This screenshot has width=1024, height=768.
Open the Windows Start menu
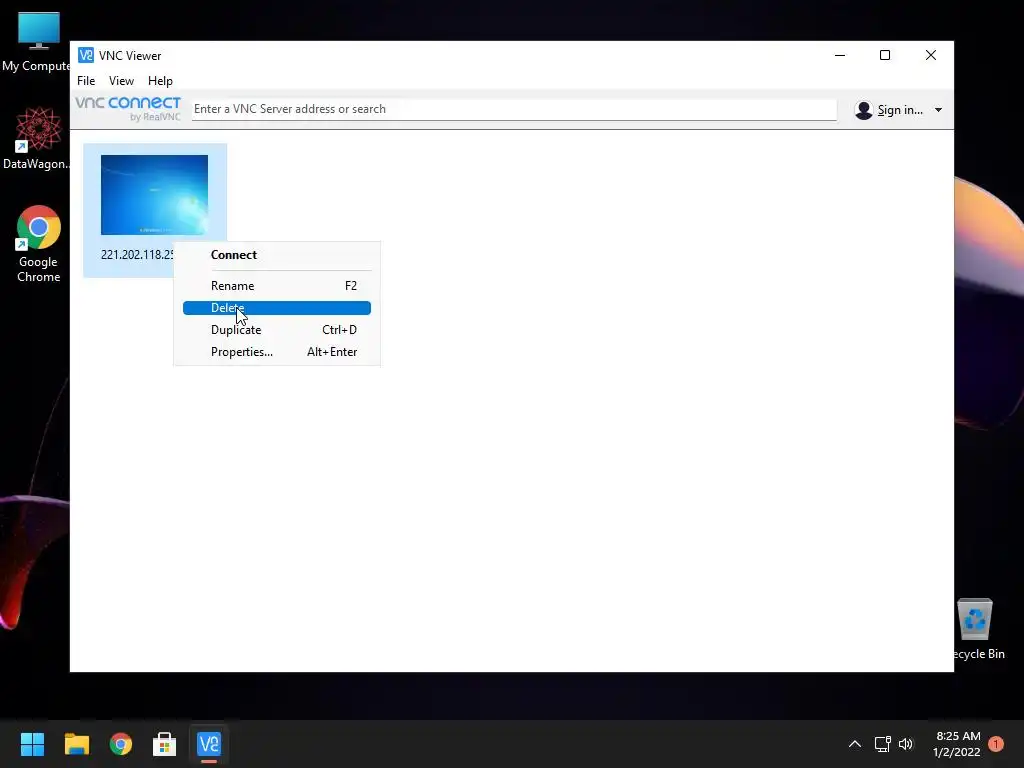(32, 744)
